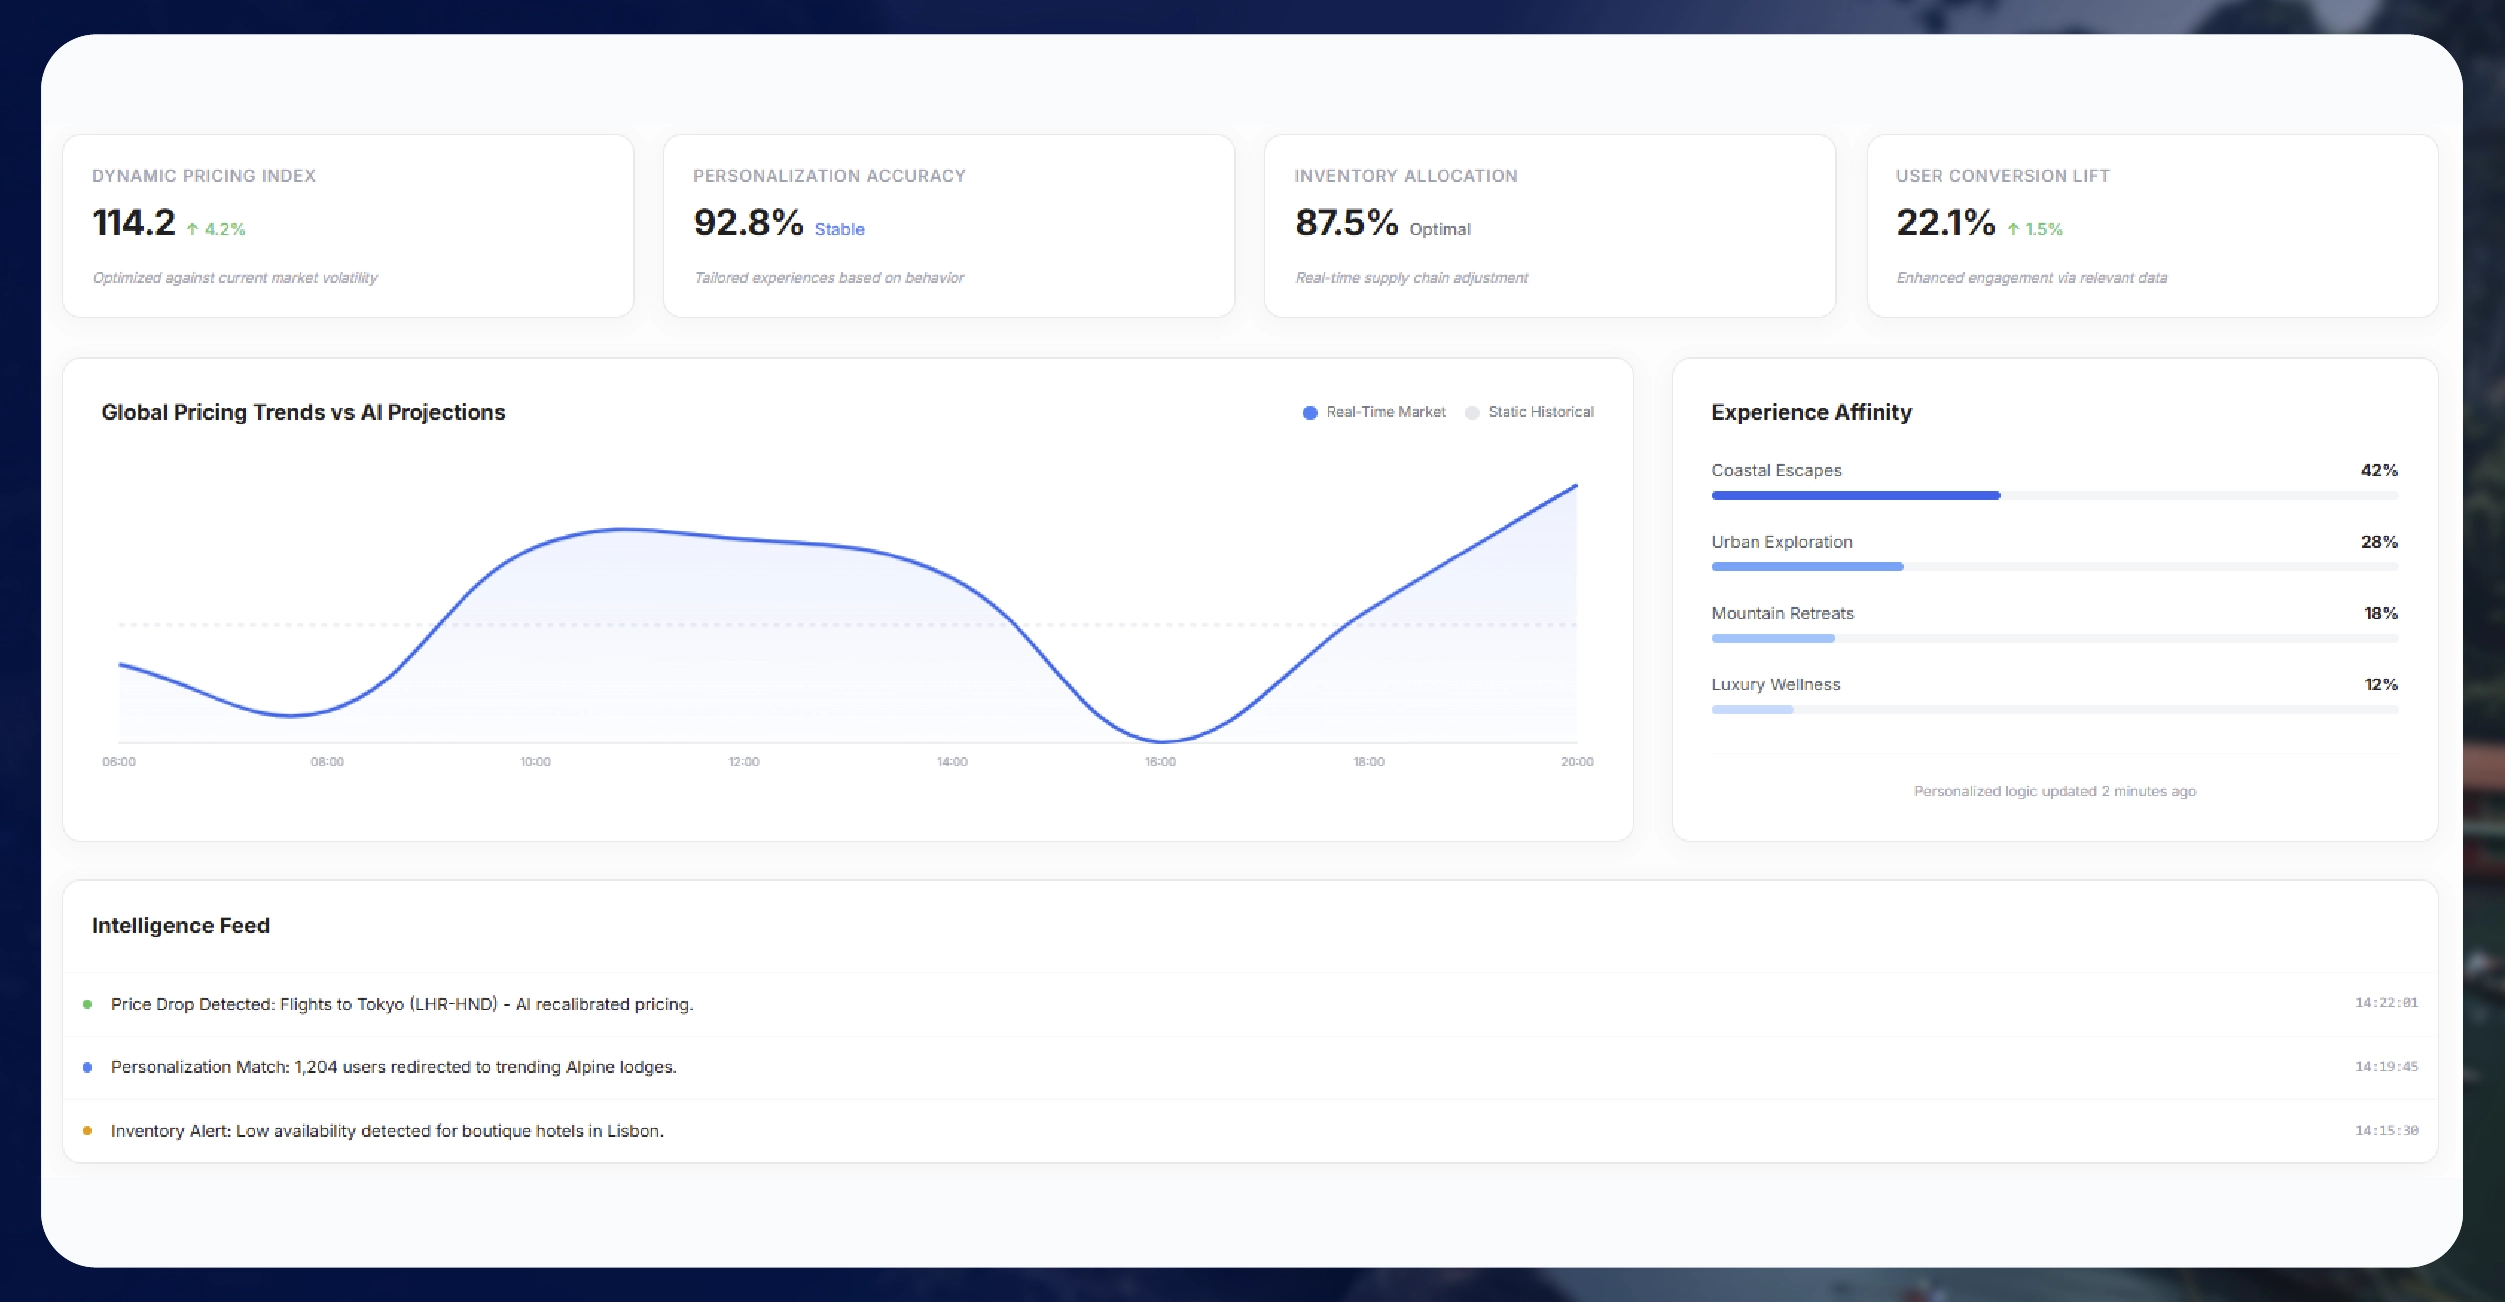Select the Experience Affinity panel header
The width and height of the screenshot is (2505, 1302).
[x=1811, y=412]
